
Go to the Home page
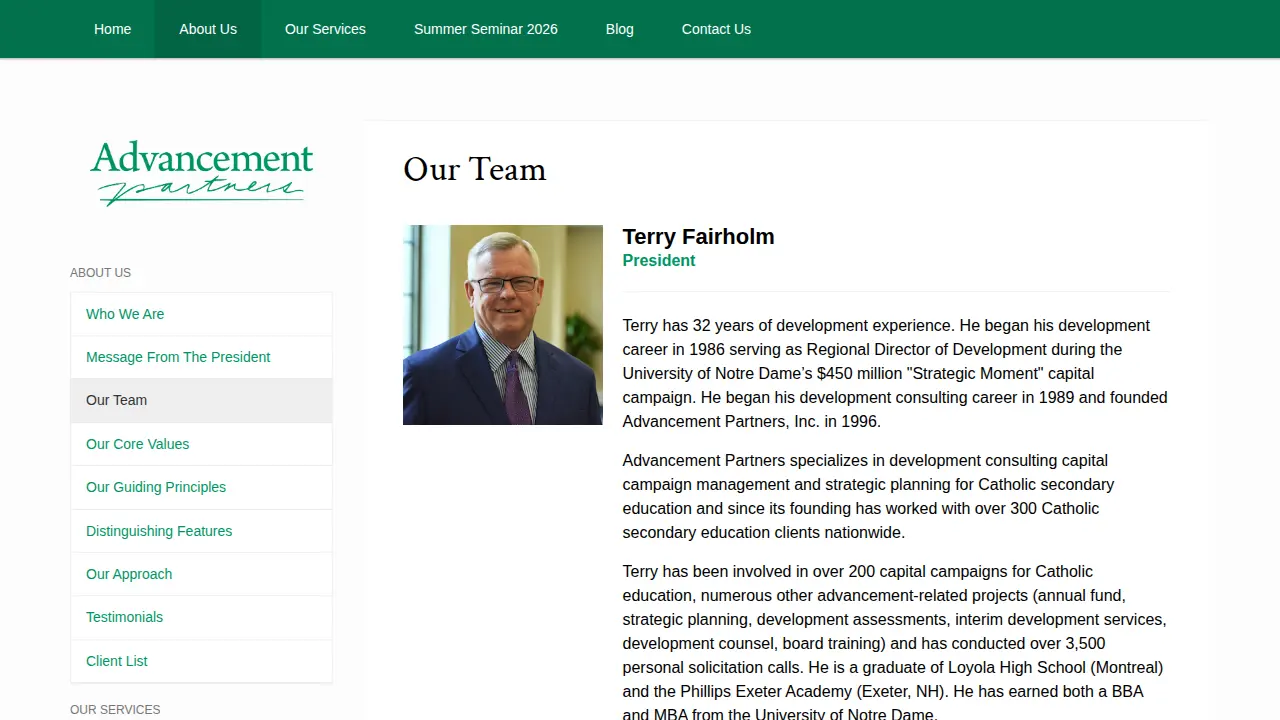[112, 29]
